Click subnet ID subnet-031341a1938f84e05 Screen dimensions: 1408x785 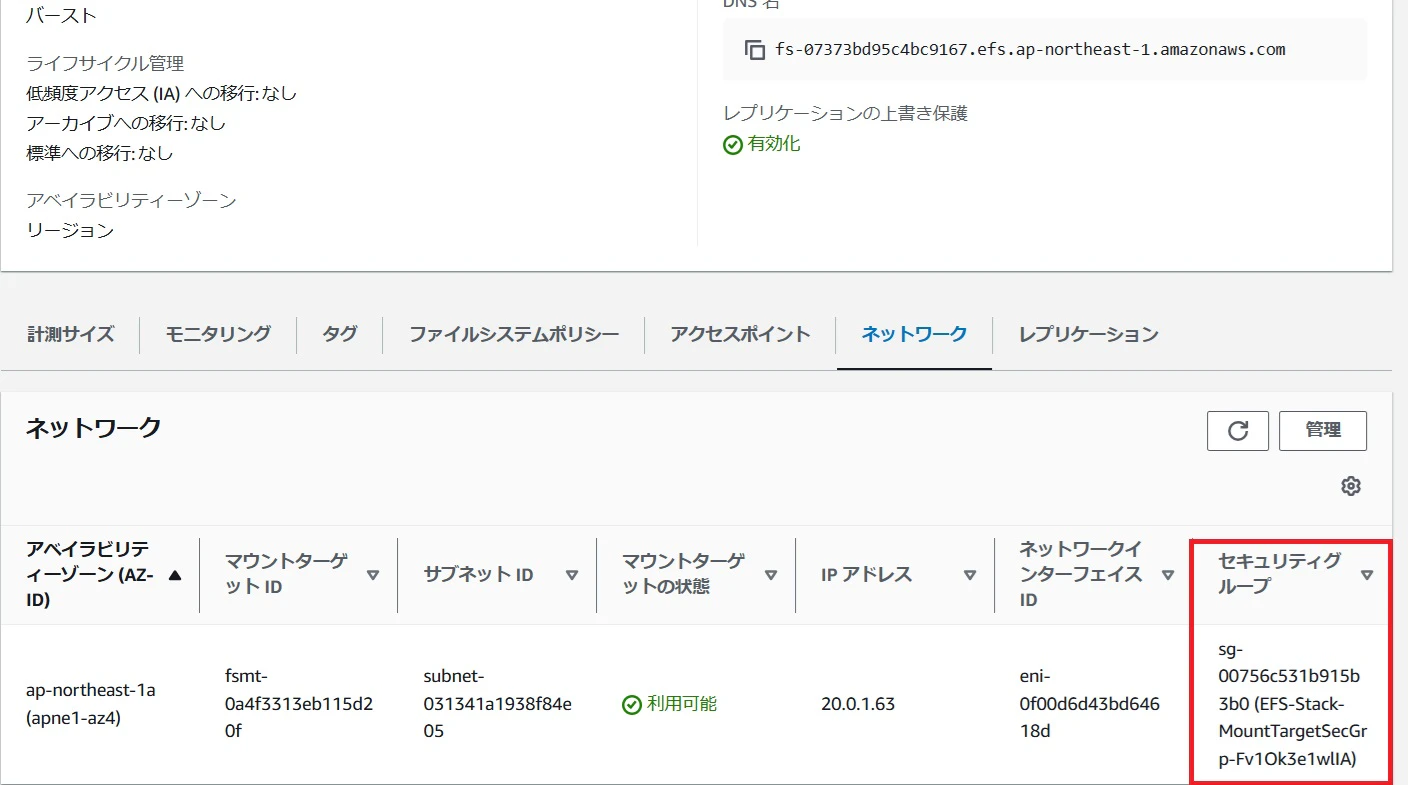pos(497,704)
